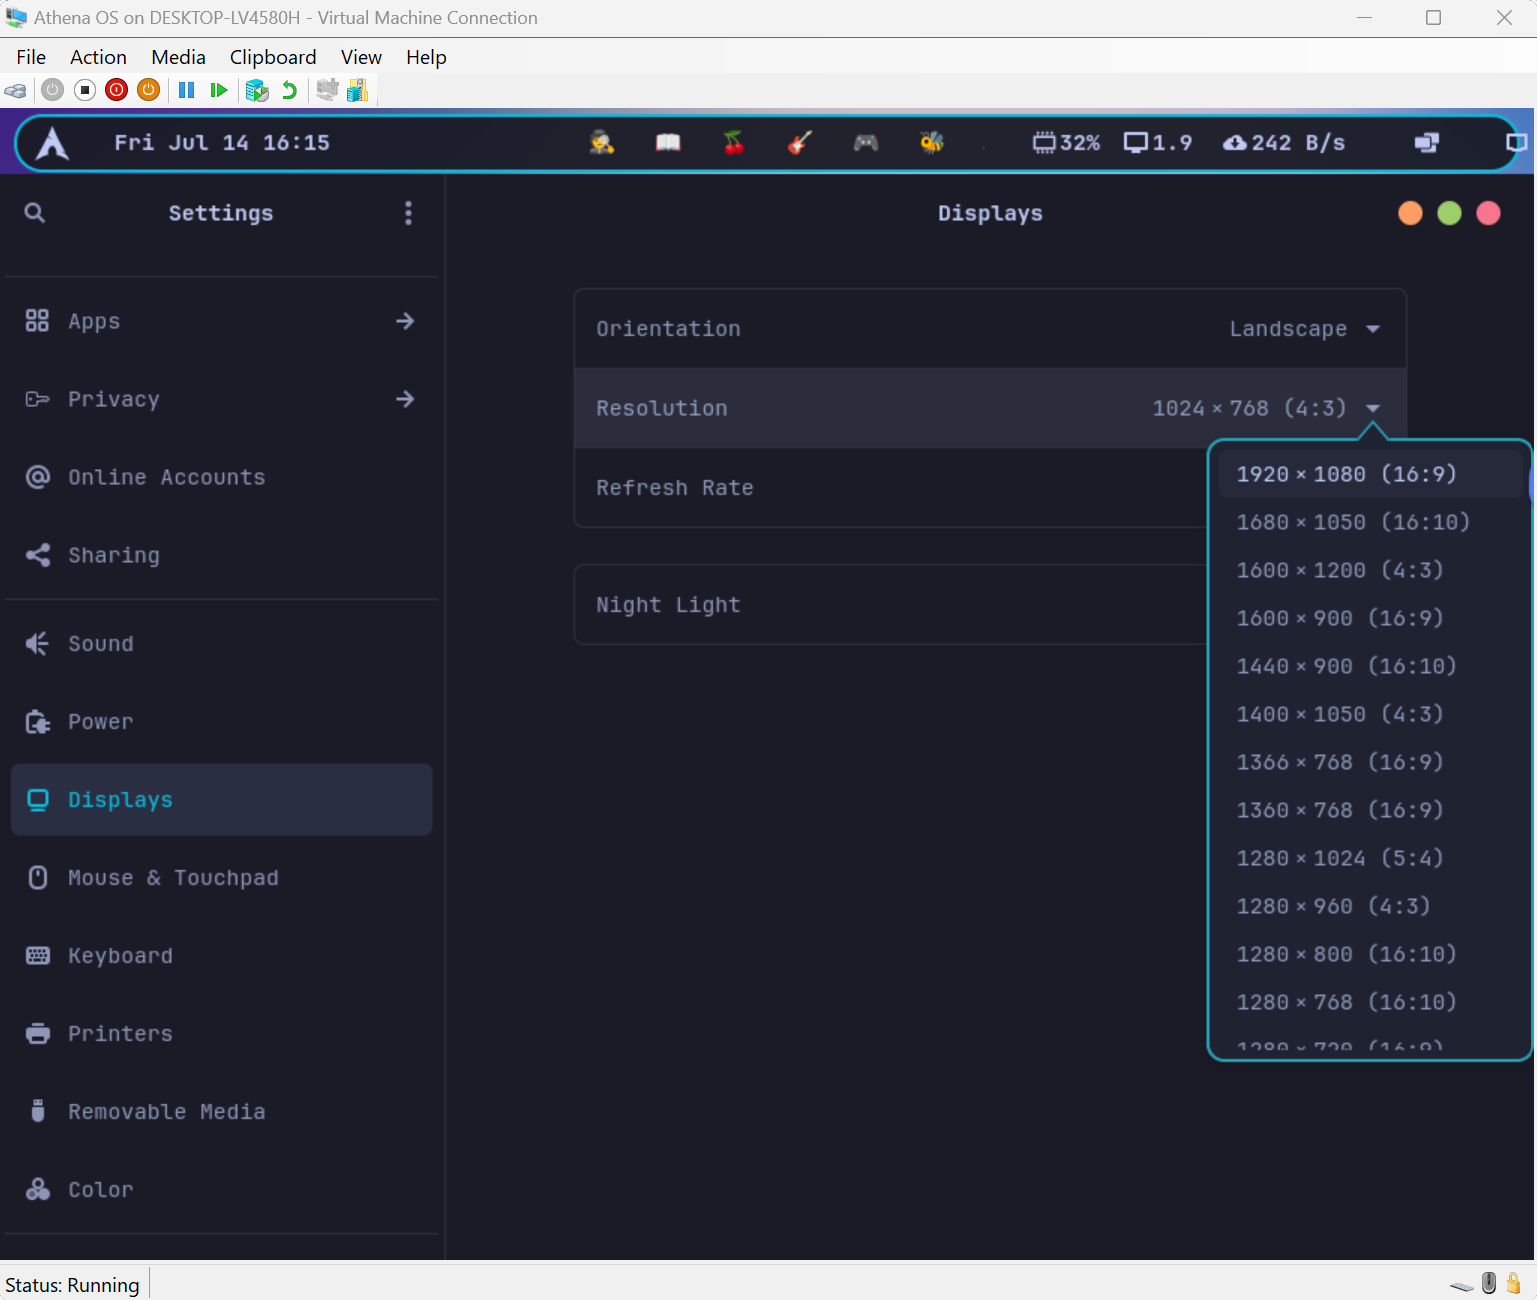Viewport: 1537px width, 1300px height.
Task: Open the Clipboard menu
Action: pos(273,57)
